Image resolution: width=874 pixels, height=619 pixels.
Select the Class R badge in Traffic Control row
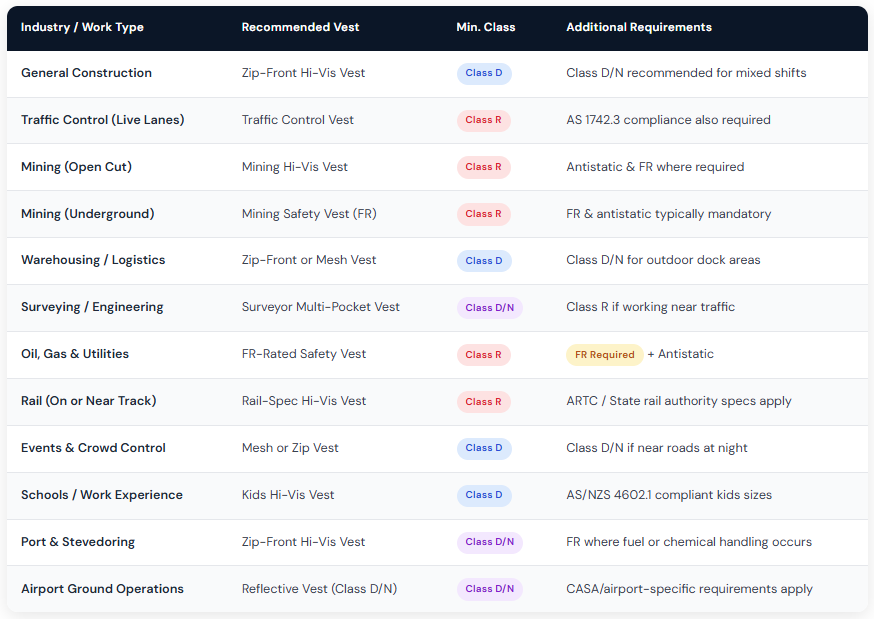pyautogui.click(x=484, y=120)
